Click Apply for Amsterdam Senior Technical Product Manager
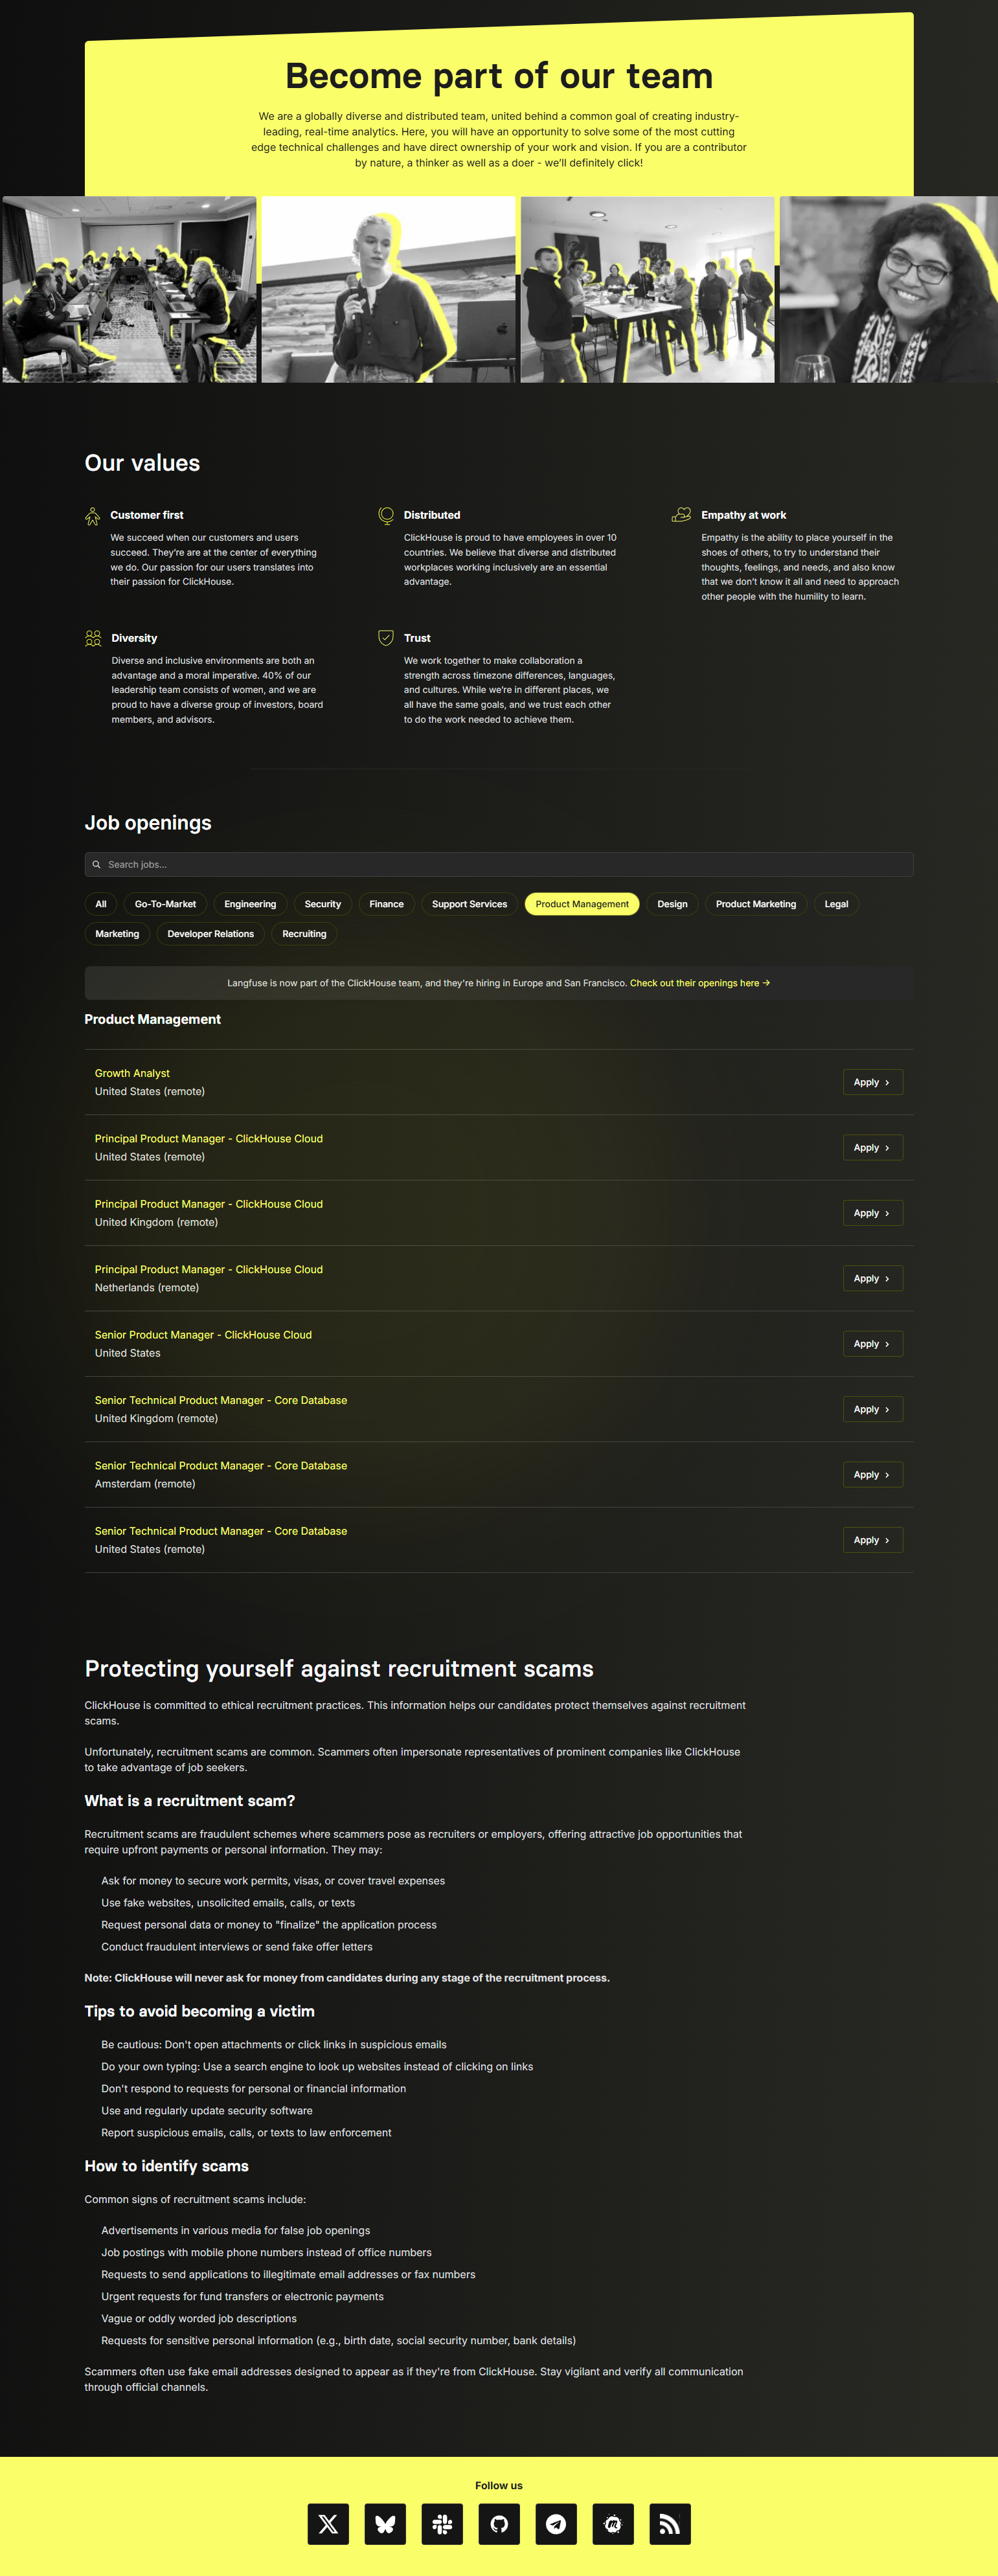This screenshot has height=2576, width=998. (872, 1474)
